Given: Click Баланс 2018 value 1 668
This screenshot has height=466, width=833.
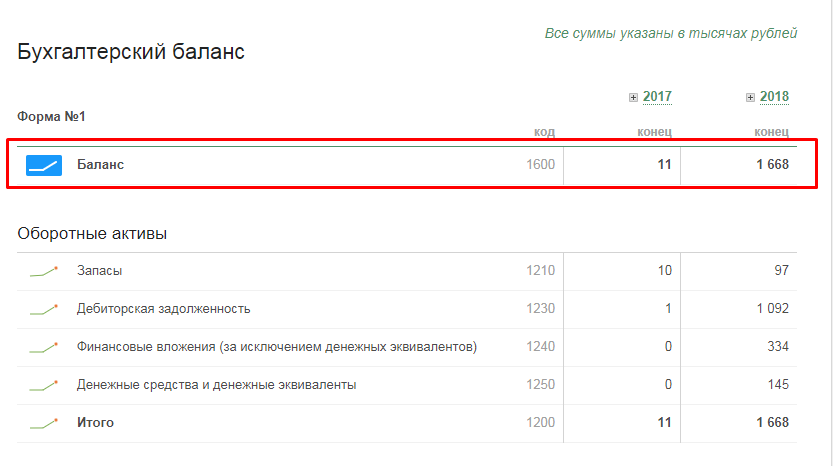Looking at the screenshot, I should (x=772, y=165).
